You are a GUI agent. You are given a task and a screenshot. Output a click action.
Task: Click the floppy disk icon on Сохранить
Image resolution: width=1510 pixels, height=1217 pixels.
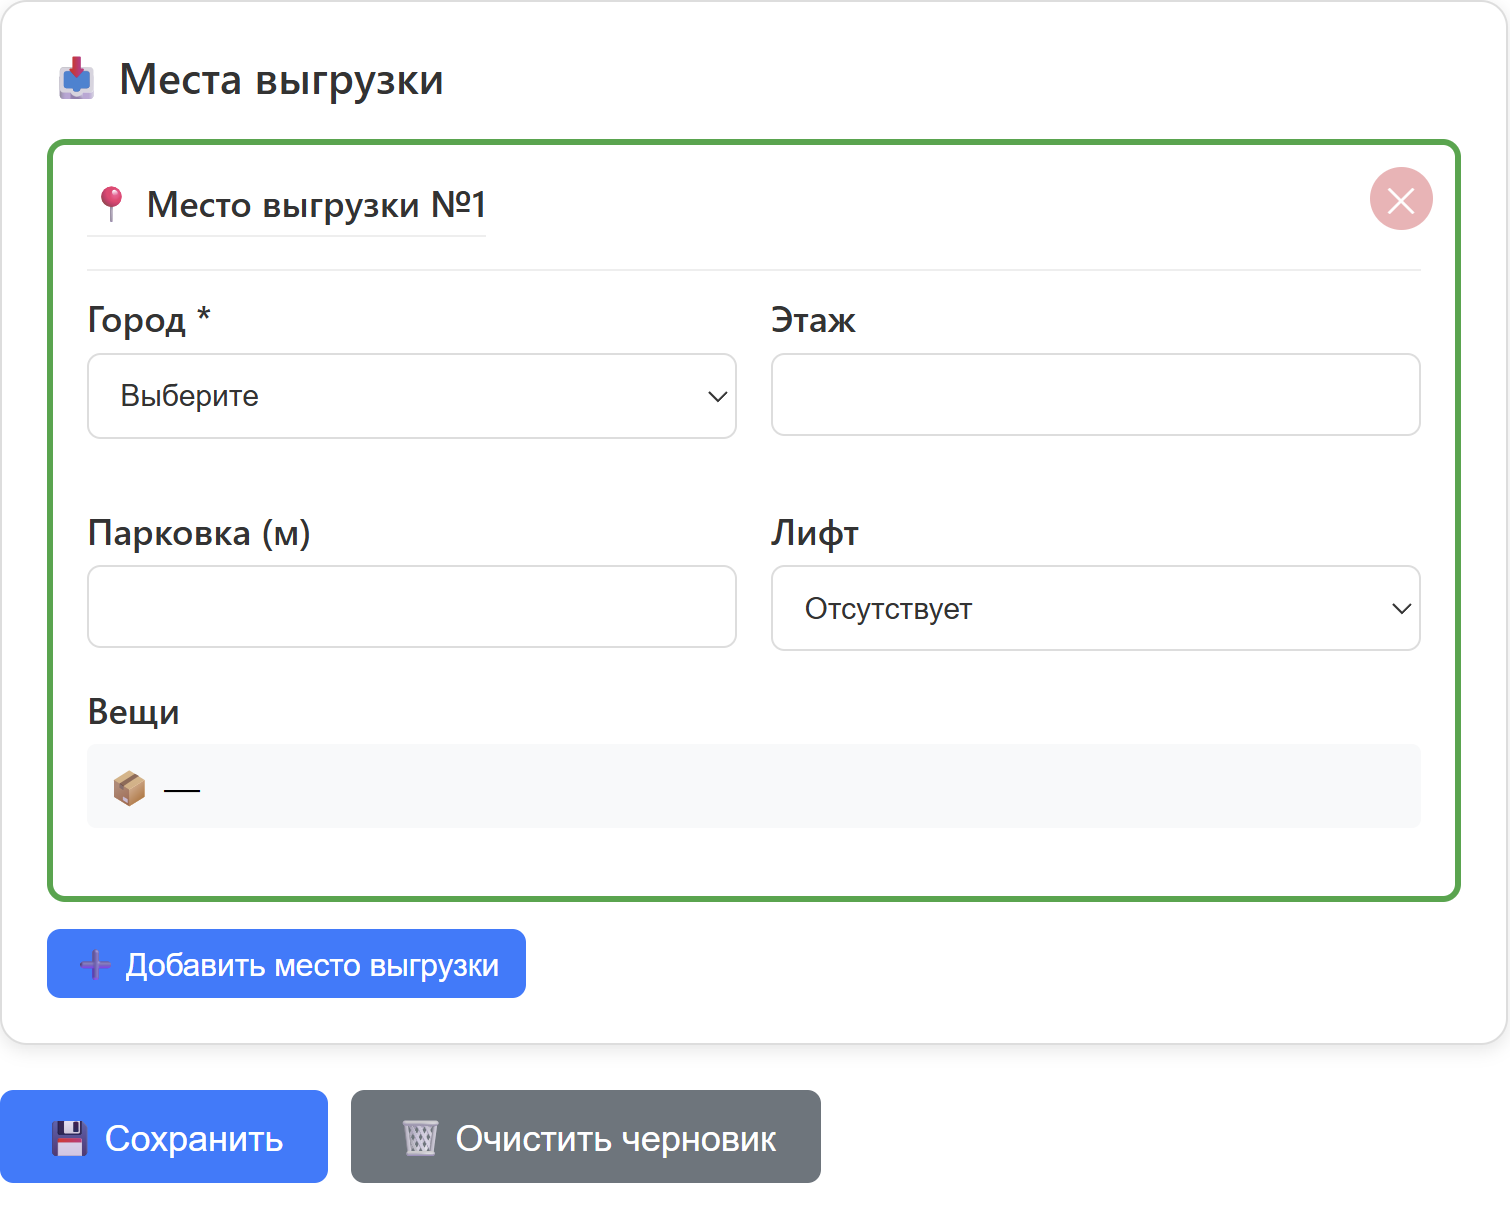(x=70, y=1138)
